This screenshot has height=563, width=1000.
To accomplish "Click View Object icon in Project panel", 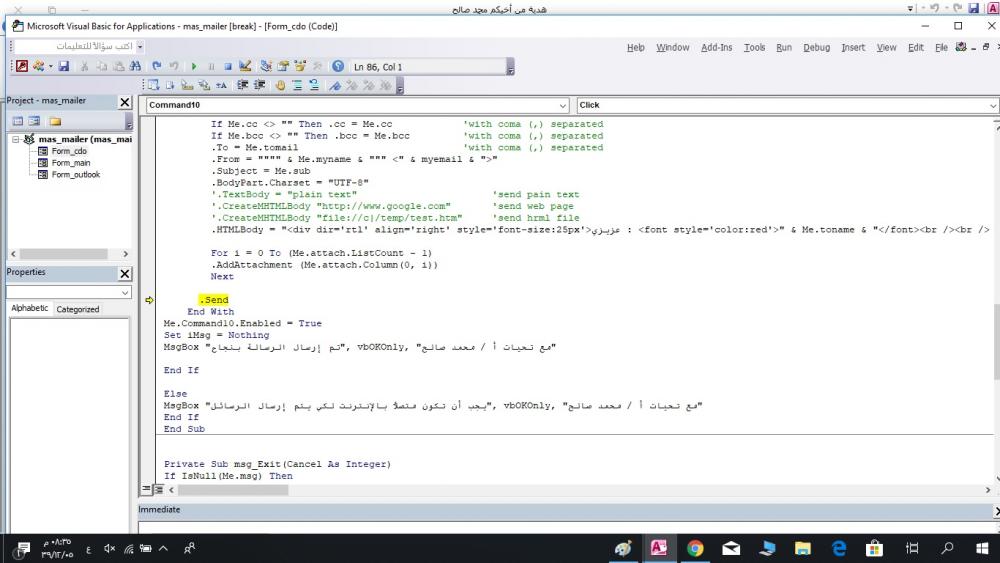I will click(x=34, y=121).
